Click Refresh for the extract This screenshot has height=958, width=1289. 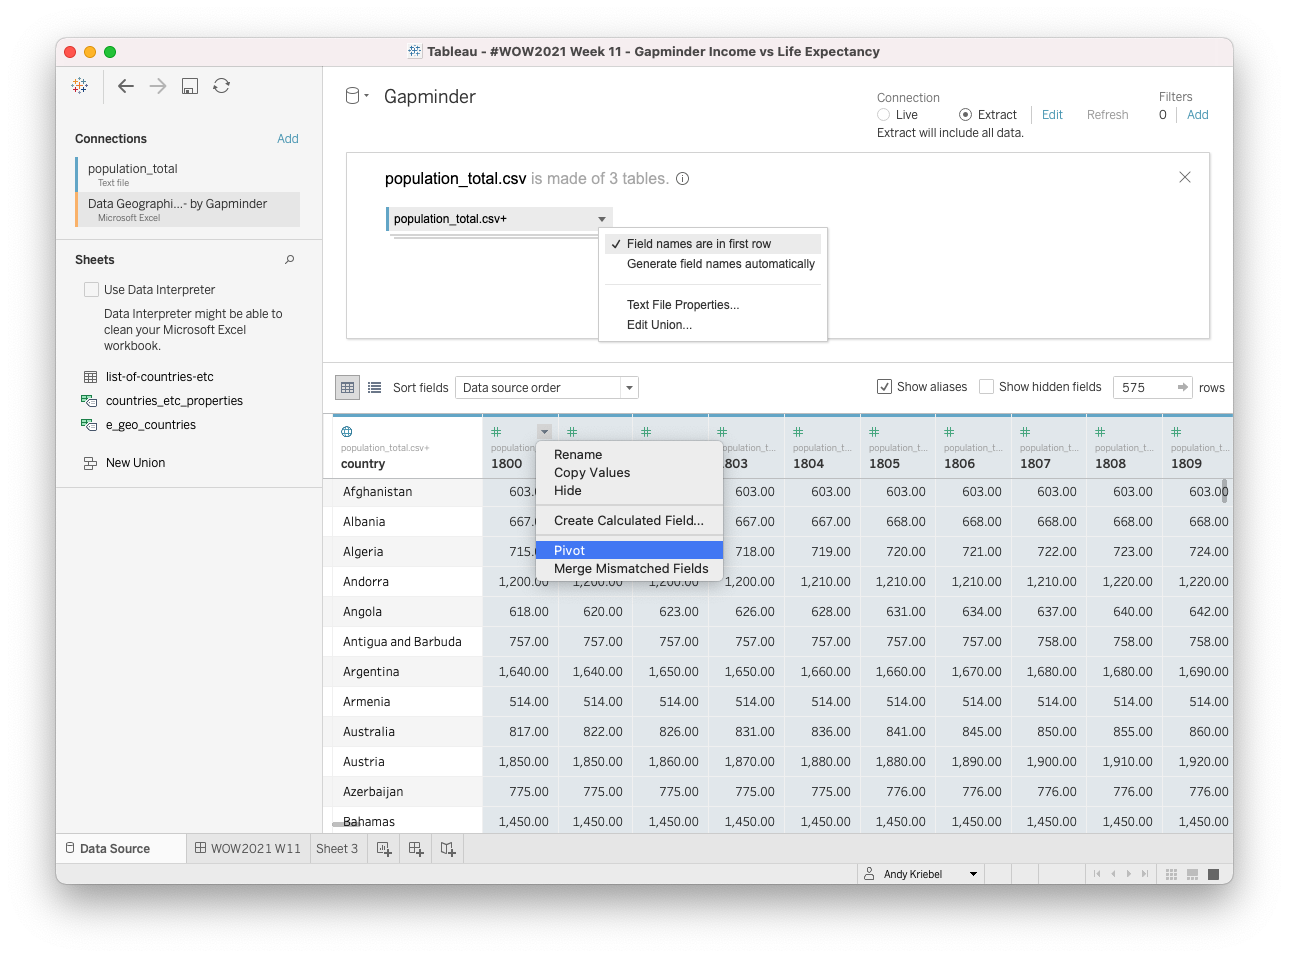pos(1107,115)
